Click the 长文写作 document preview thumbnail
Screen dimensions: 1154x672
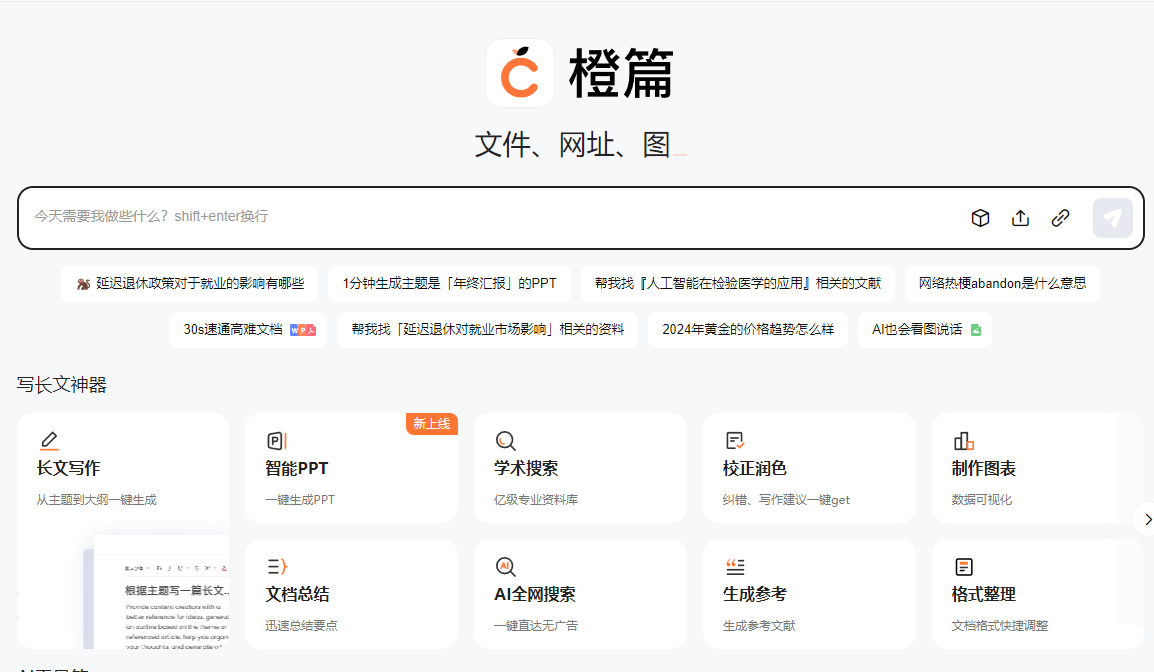156,593
